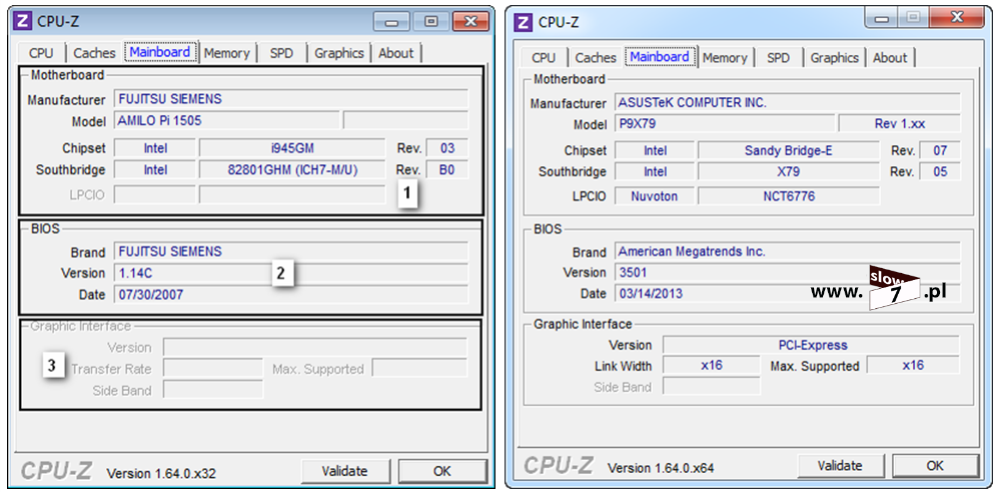Switch to the Memory tab in right window
This screenshot has height=492, width=998.
click(724, 57)
